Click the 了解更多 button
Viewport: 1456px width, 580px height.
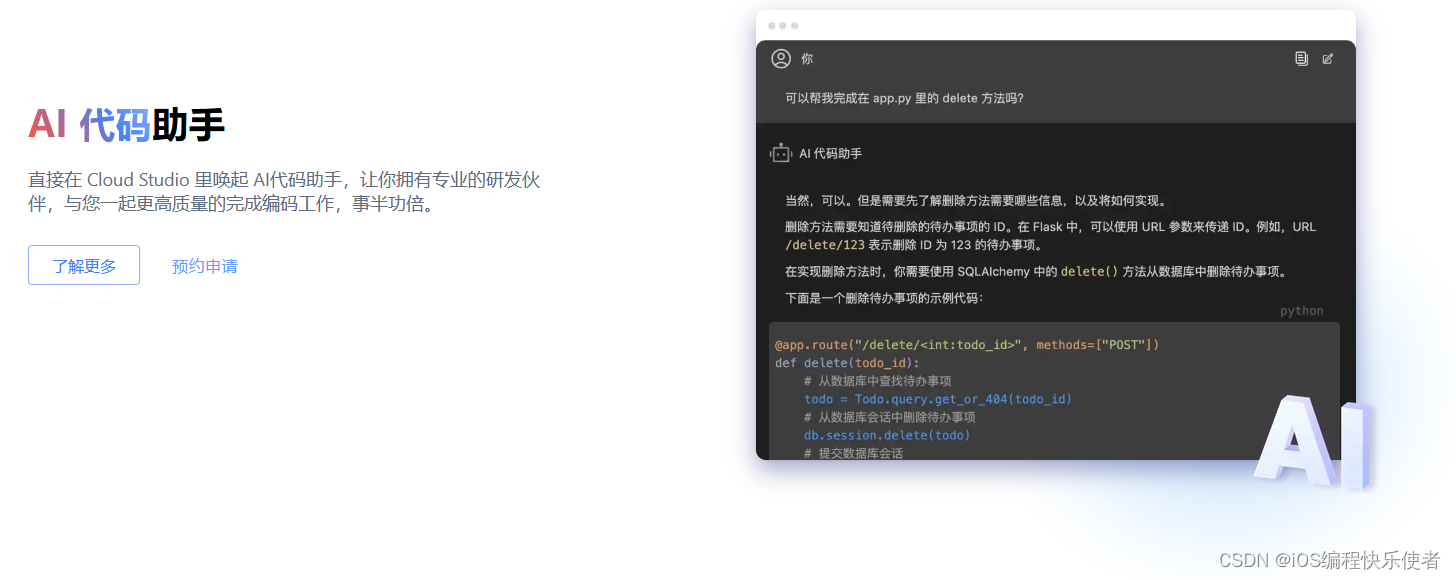[x=84, y=265]
